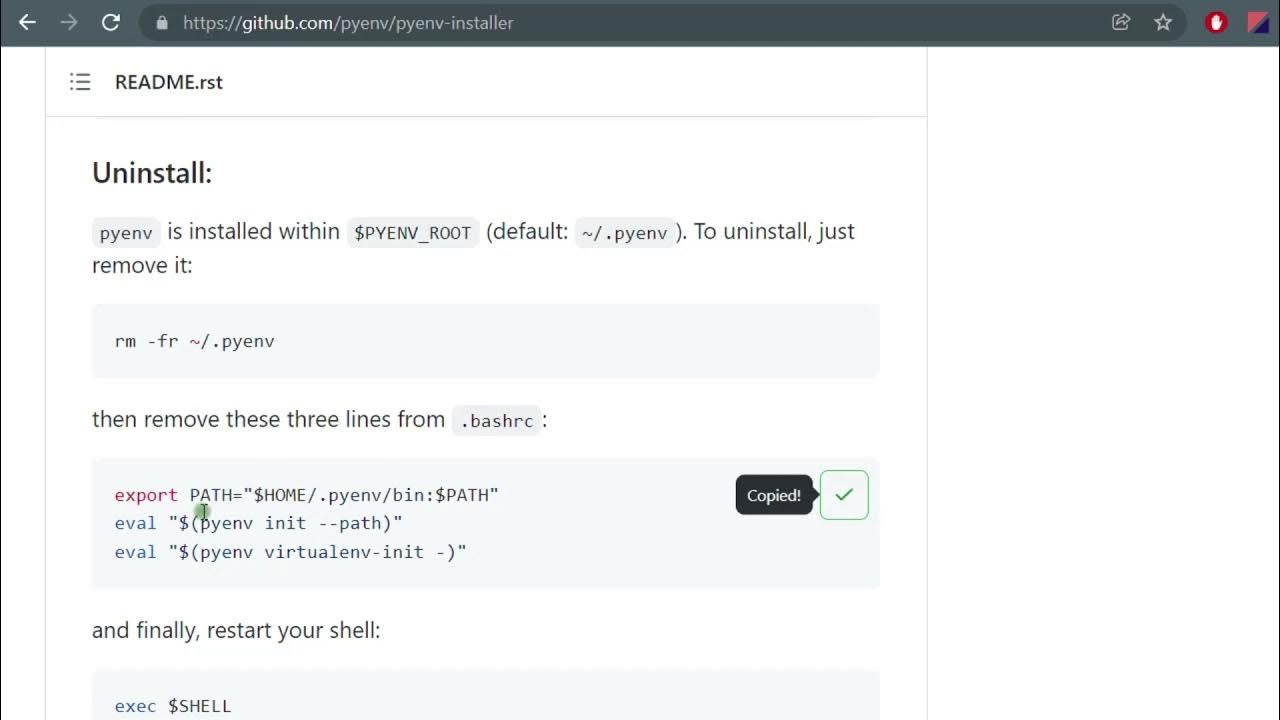Click the export PATH code line
This screenshot has height=720, width=1280.
pos(307,495)
